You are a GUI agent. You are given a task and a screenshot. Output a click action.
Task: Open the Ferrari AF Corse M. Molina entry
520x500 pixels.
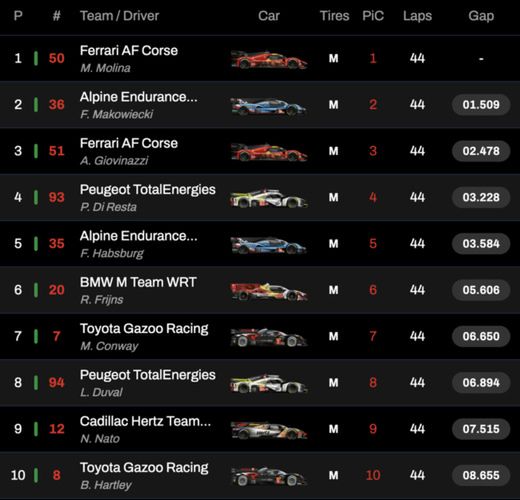[x=129, y=59]
